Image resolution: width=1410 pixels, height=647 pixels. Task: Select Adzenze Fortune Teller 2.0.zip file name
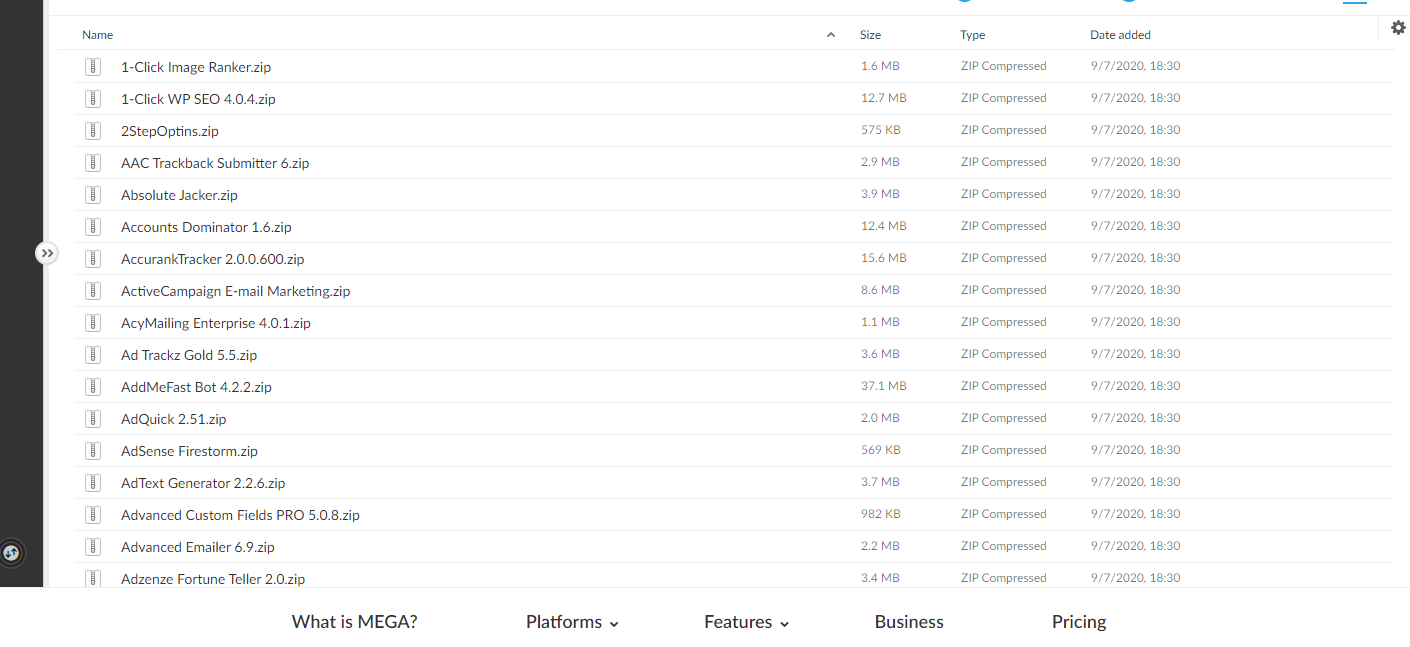point(213,579)
